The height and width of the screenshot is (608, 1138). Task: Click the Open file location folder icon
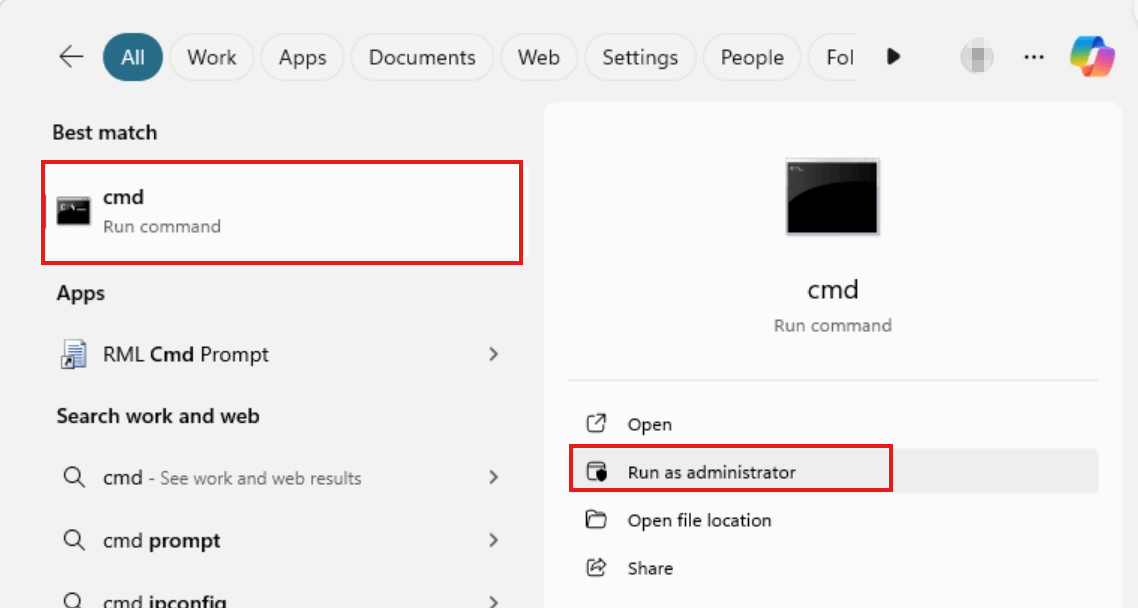click(x=596, y=519)
